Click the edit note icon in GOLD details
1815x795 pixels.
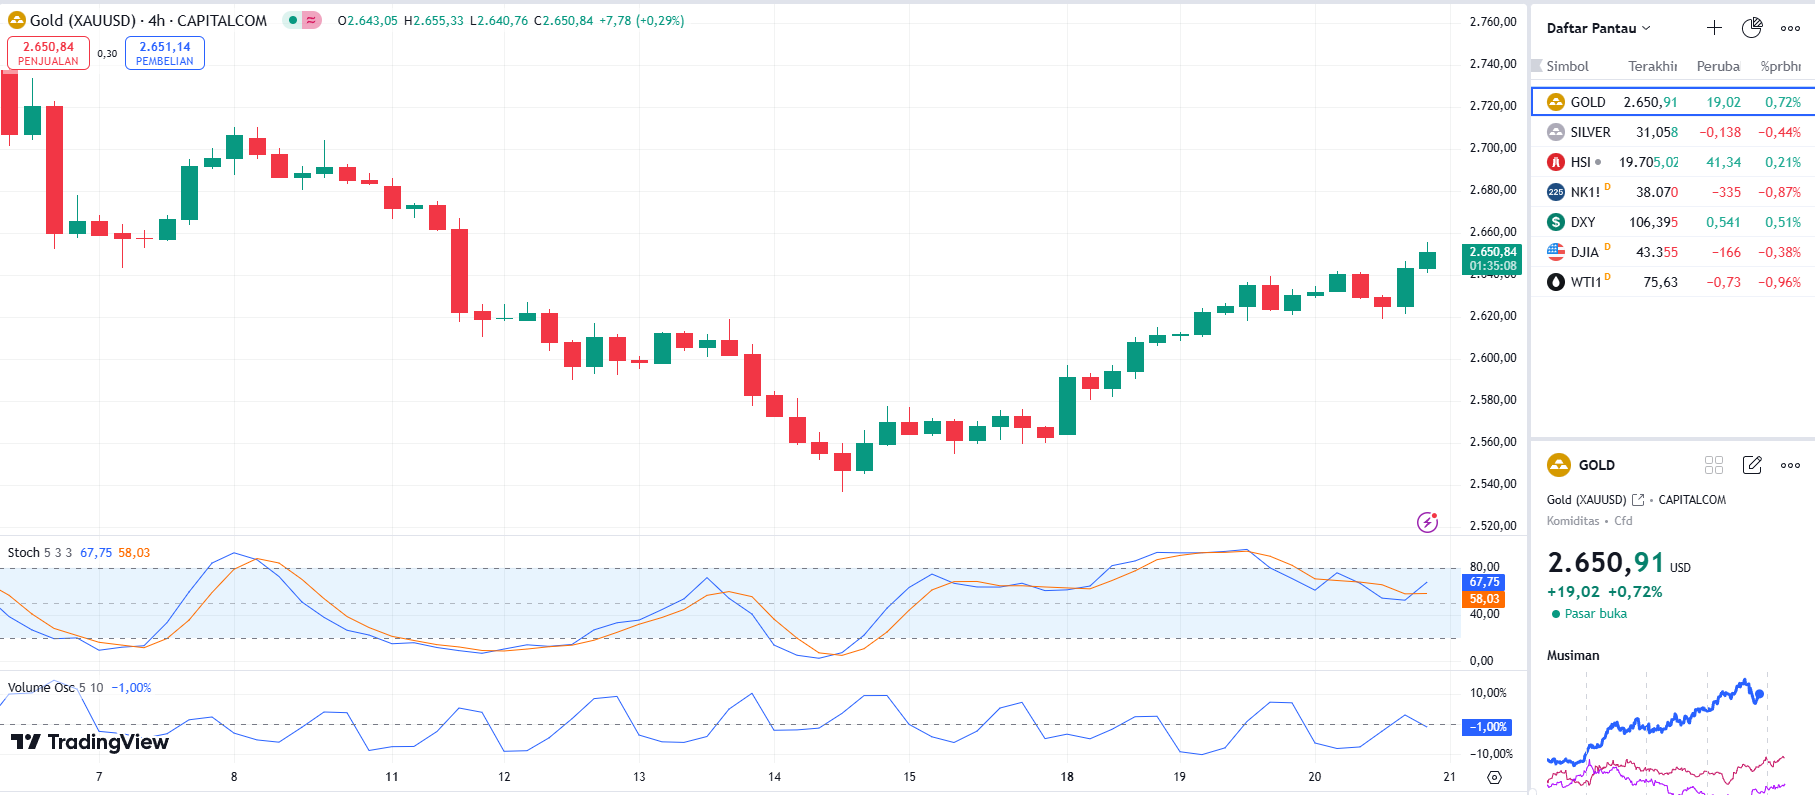pos(1752,465)
